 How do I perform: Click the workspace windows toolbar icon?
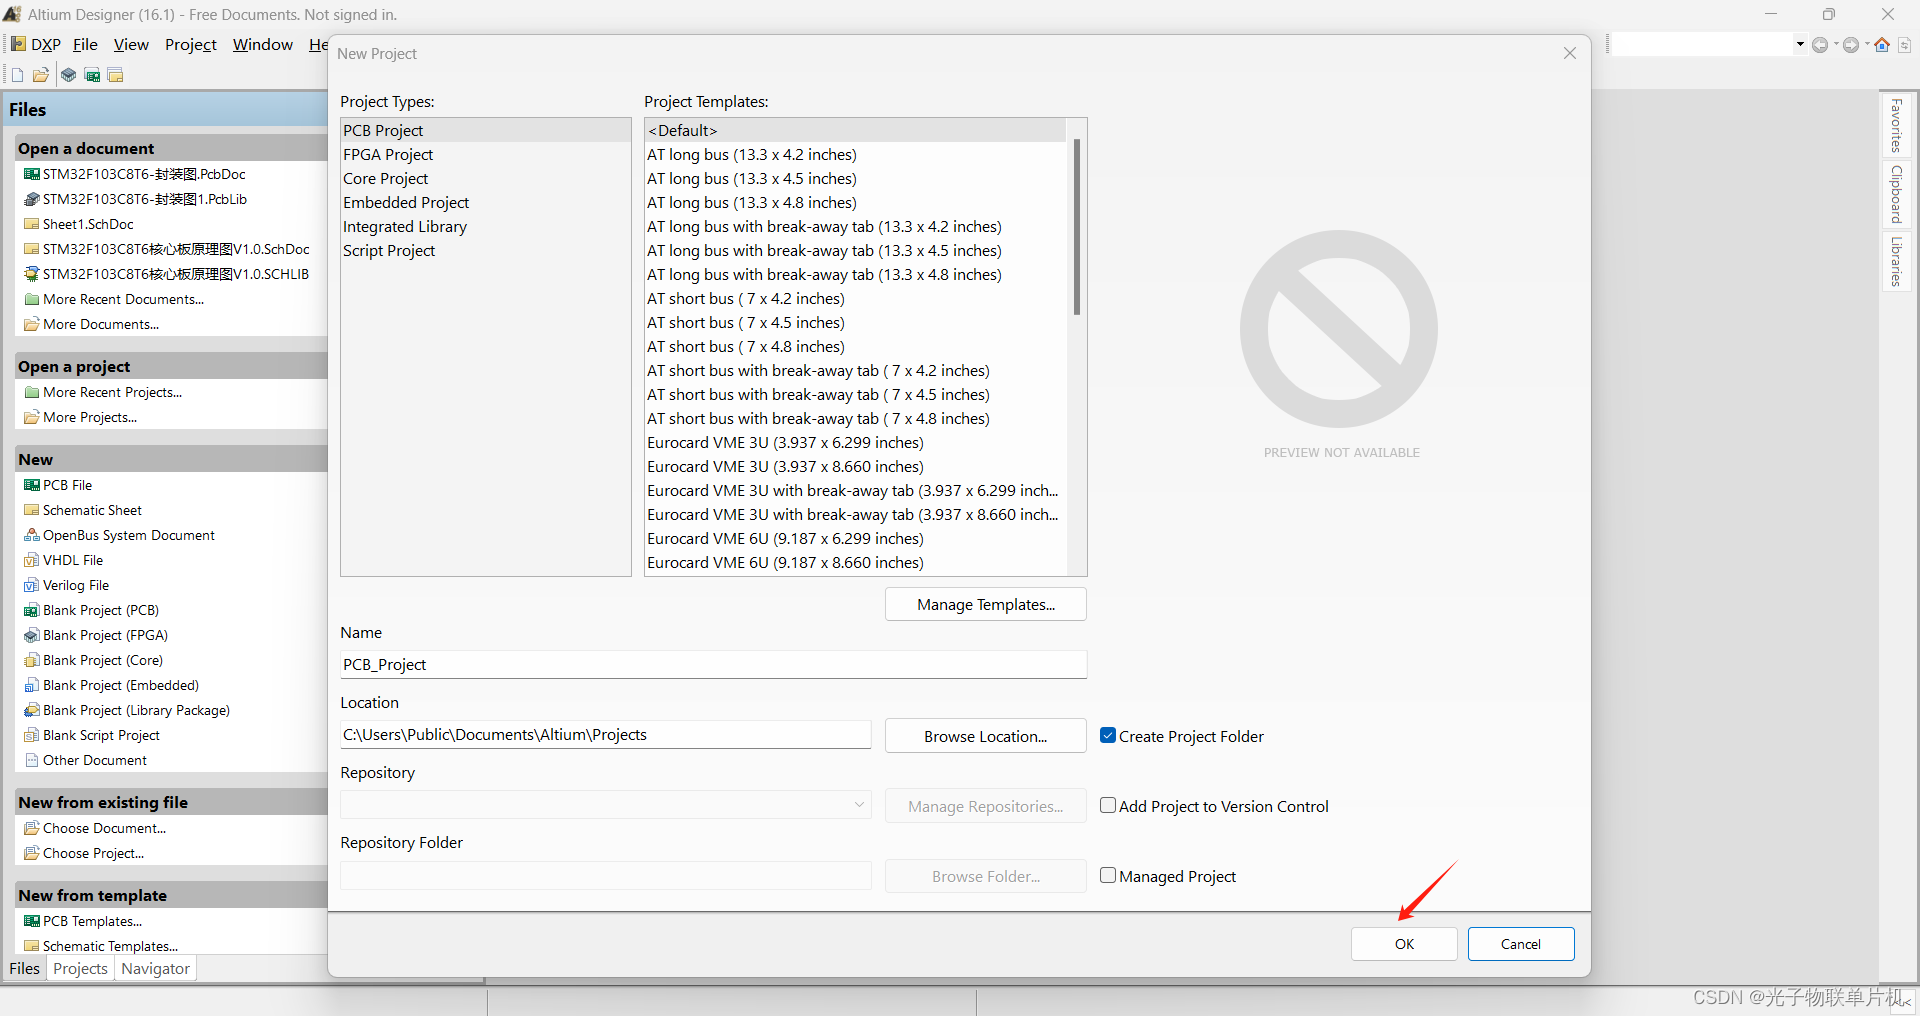tap(116, 75)
